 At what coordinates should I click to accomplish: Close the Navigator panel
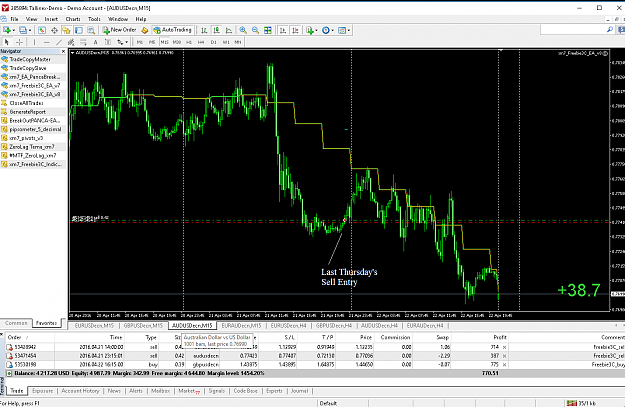(63, 51)
